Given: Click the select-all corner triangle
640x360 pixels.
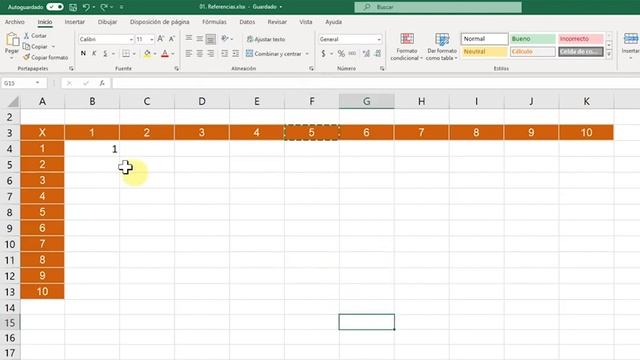Looking at the screenshot, I should pos(13,101).
